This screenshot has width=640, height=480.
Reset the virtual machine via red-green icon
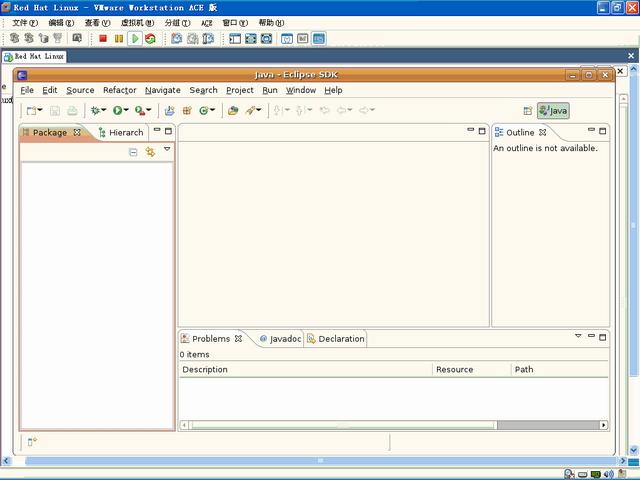pyautogui.click(x=150, y=39)
